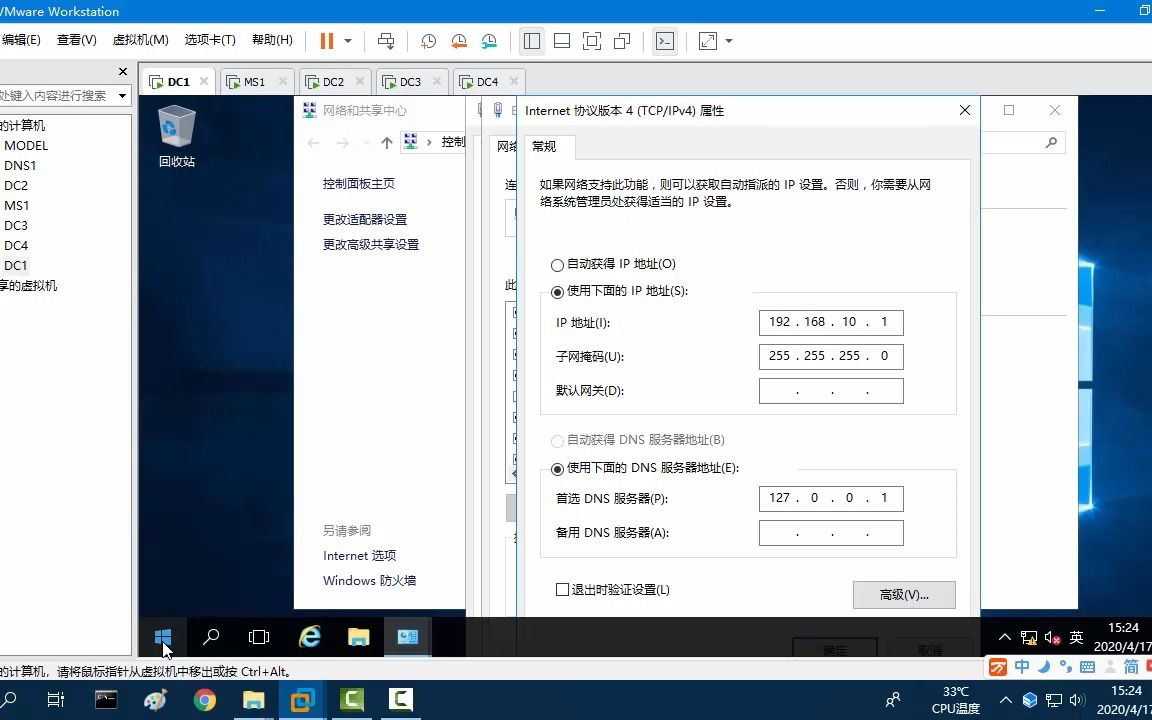Click the 默认网关 input field

pos(831,391)
